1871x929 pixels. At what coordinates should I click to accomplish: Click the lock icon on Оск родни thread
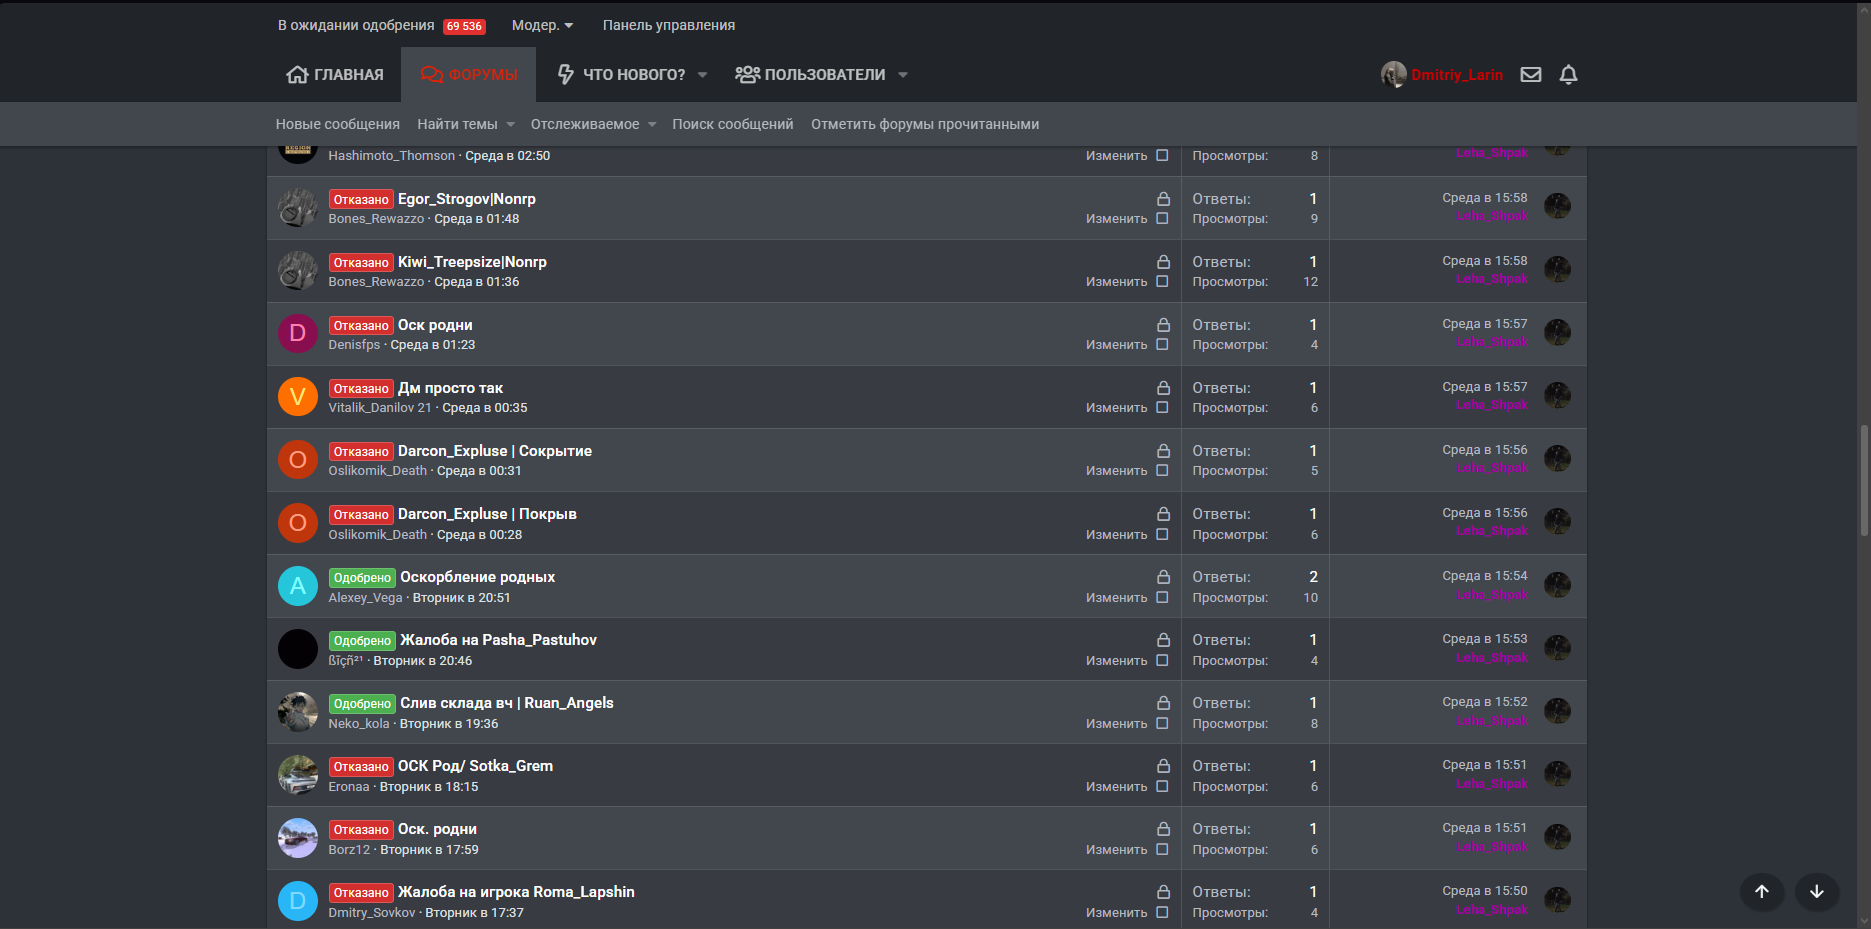[1163, 325]
